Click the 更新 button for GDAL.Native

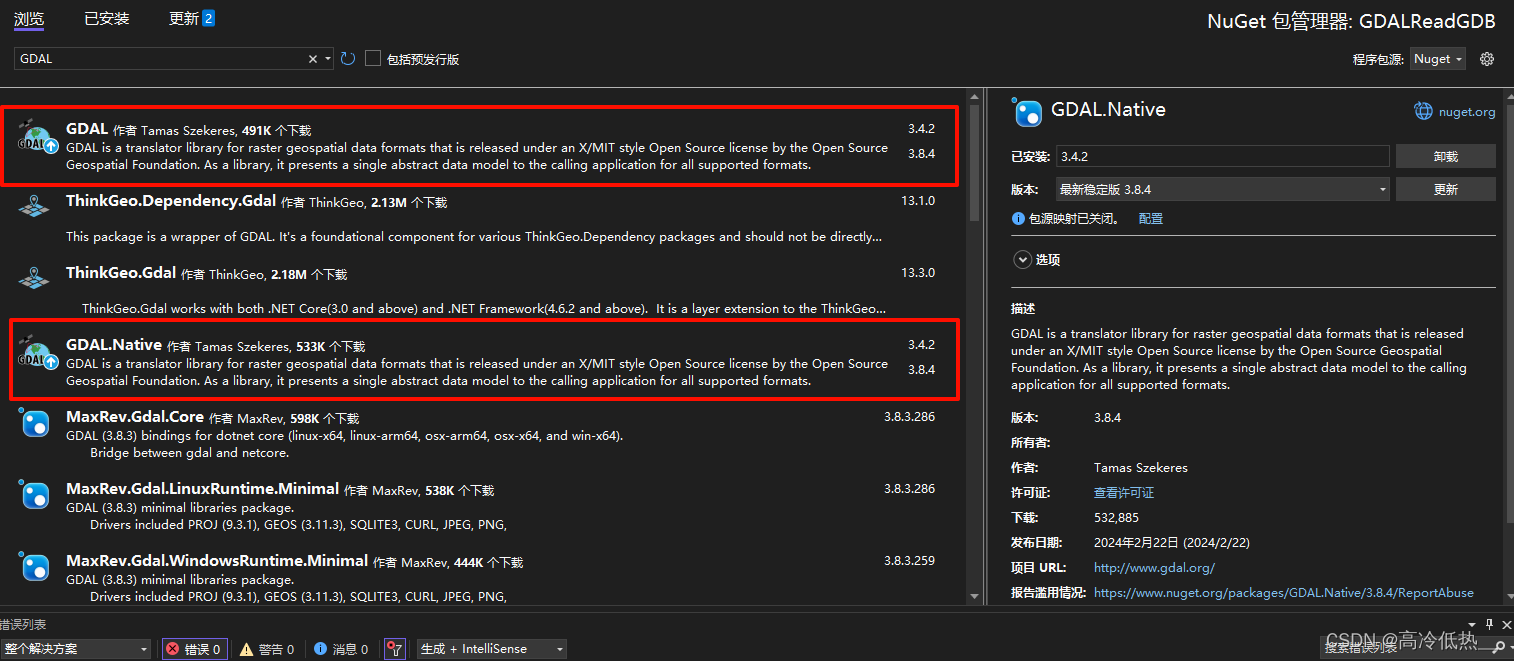pos(1445,188)
